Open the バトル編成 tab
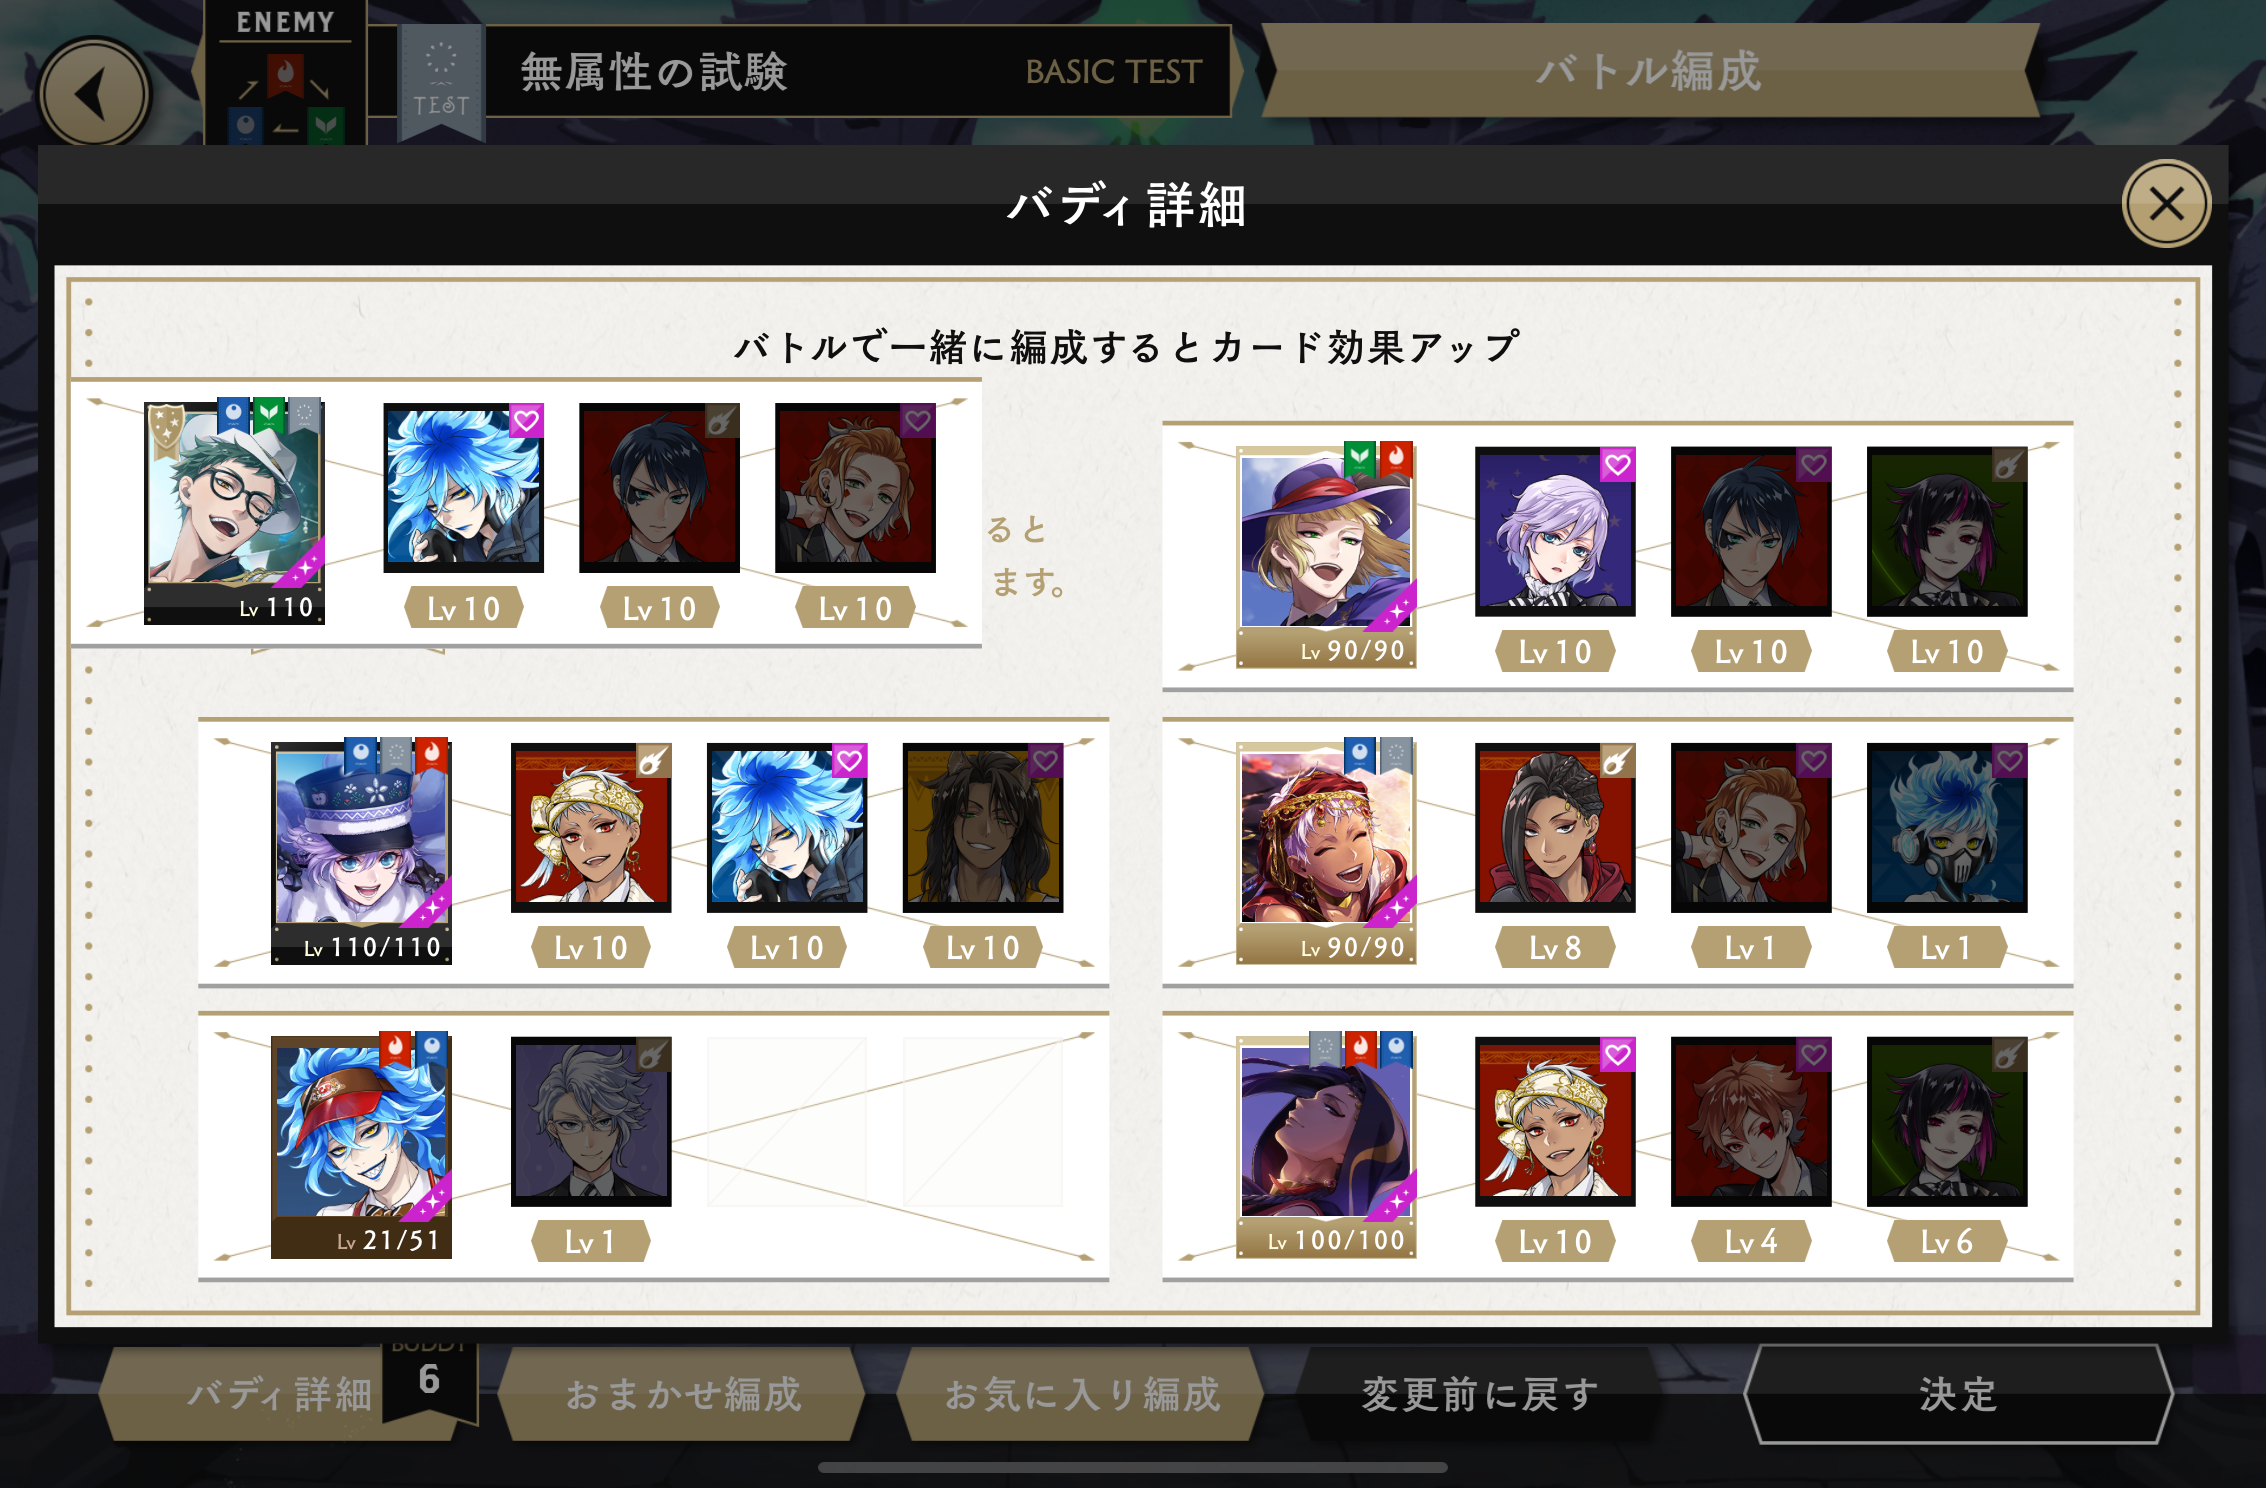This screenshot has width=2266, height=1488. coord(1650,71)
